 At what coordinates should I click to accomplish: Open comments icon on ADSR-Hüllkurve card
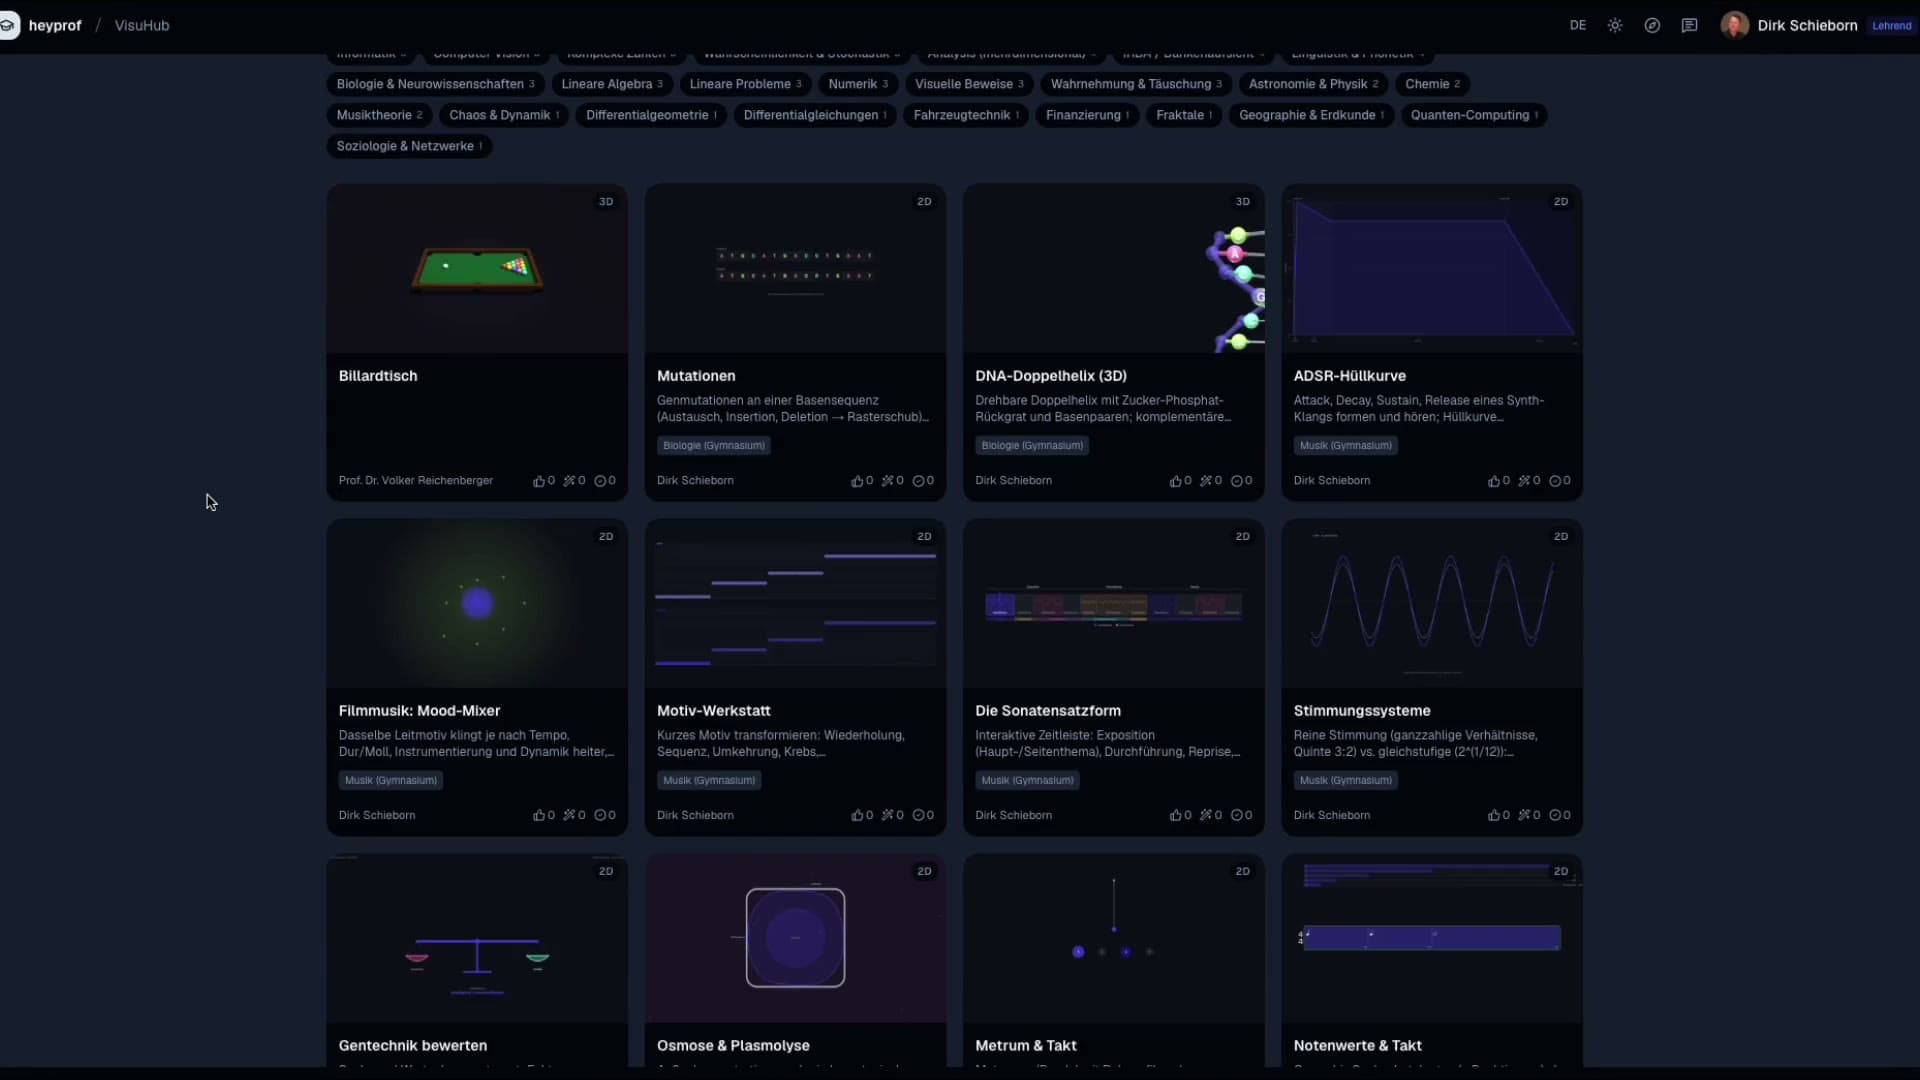click(x=1555, y=481)
